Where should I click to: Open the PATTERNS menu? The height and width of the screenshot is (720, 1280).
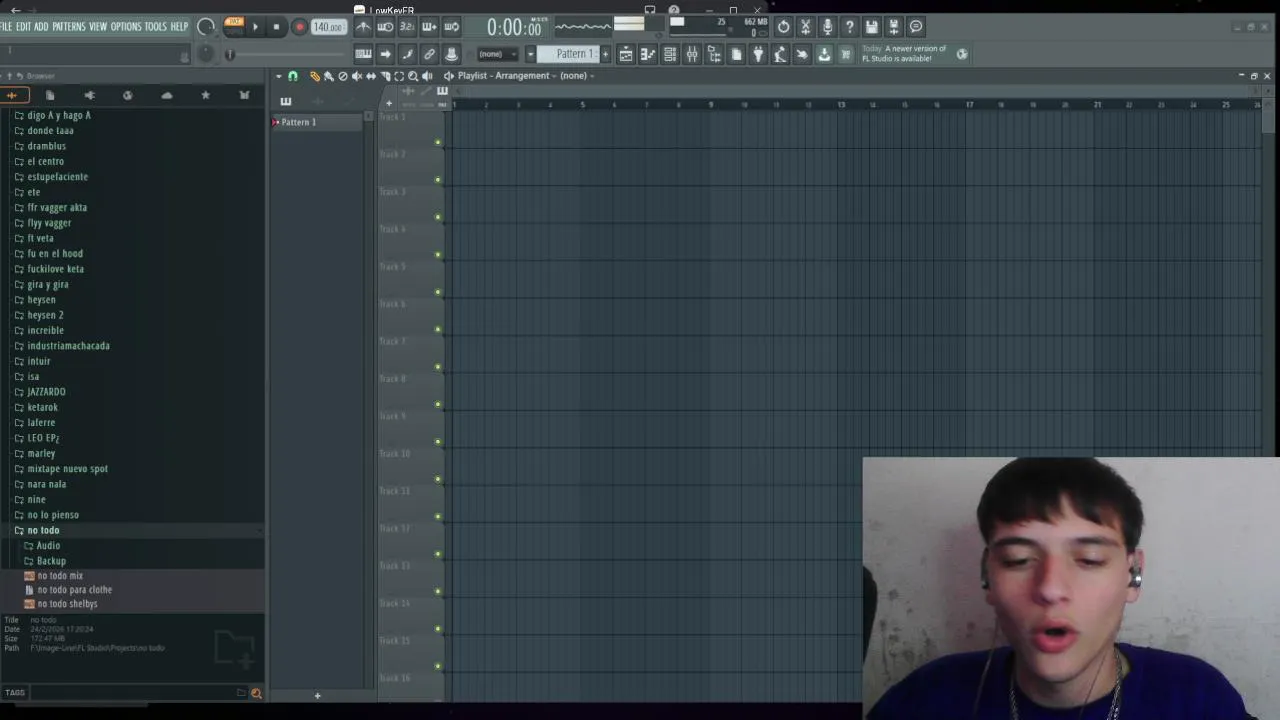pos(69,27)
